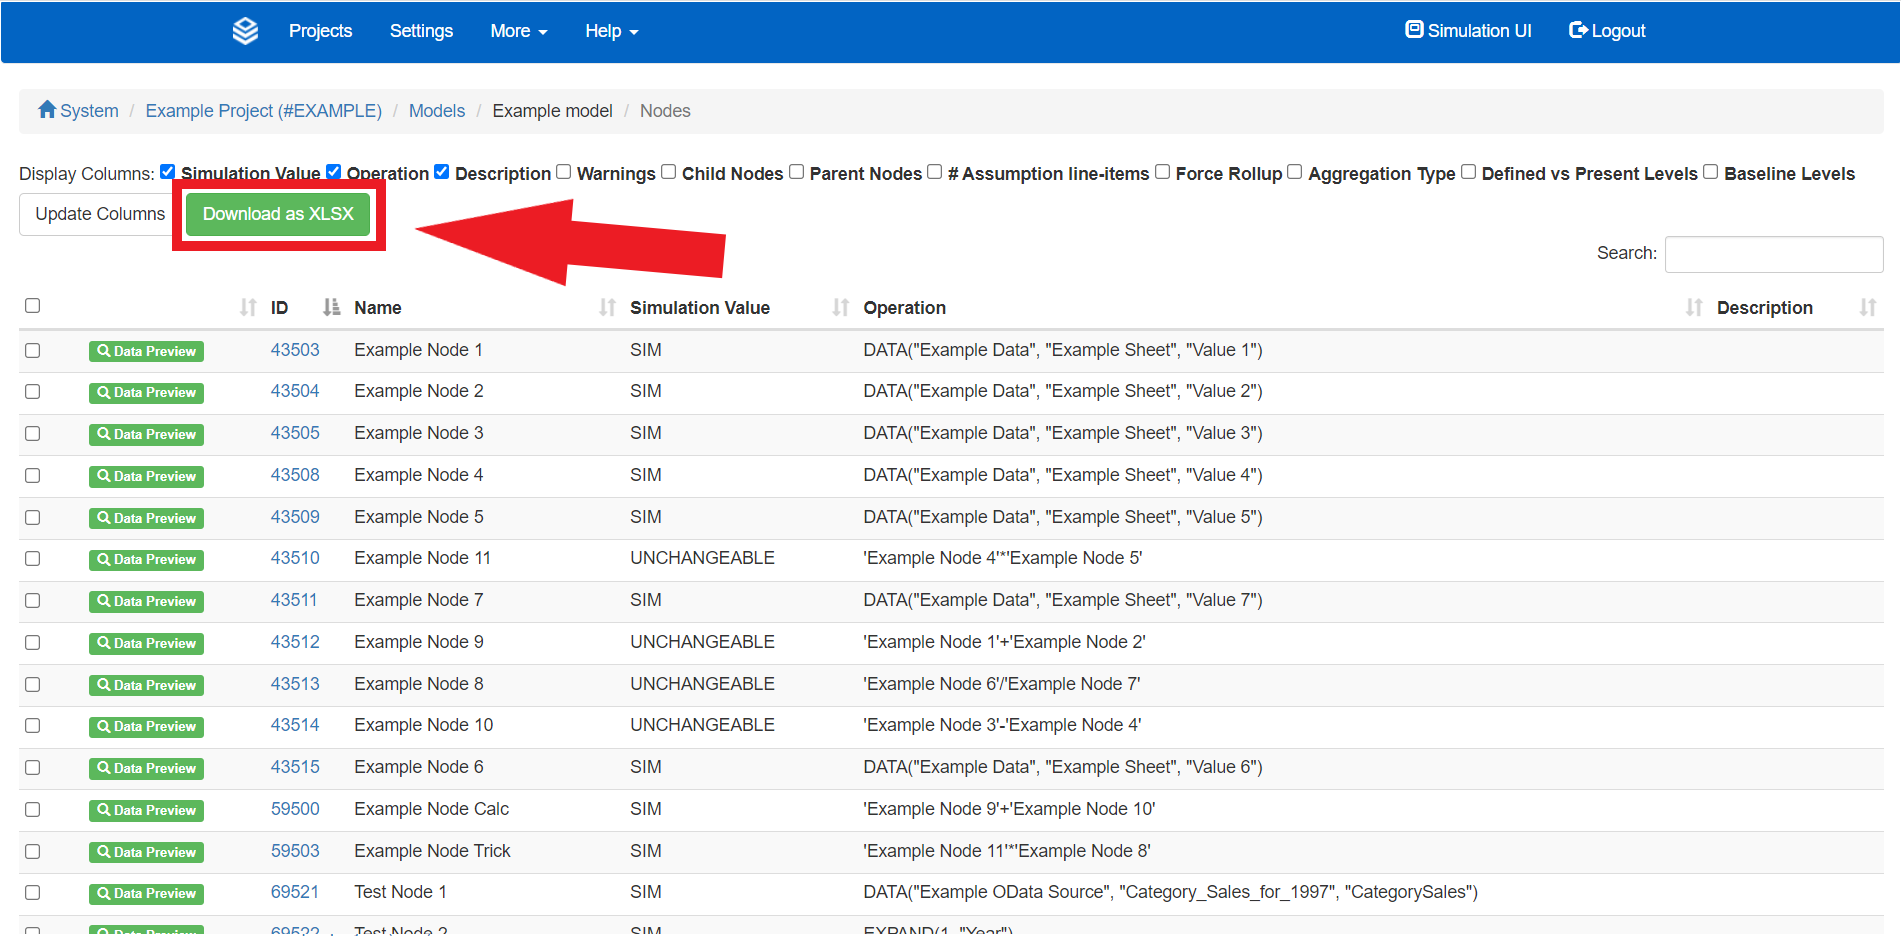
Task: Click the stacked-layers logo icon in navbar
Action: 245,30
